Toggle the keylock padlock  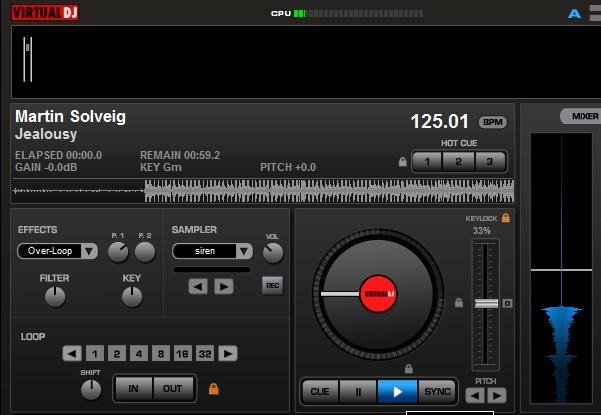506,217
